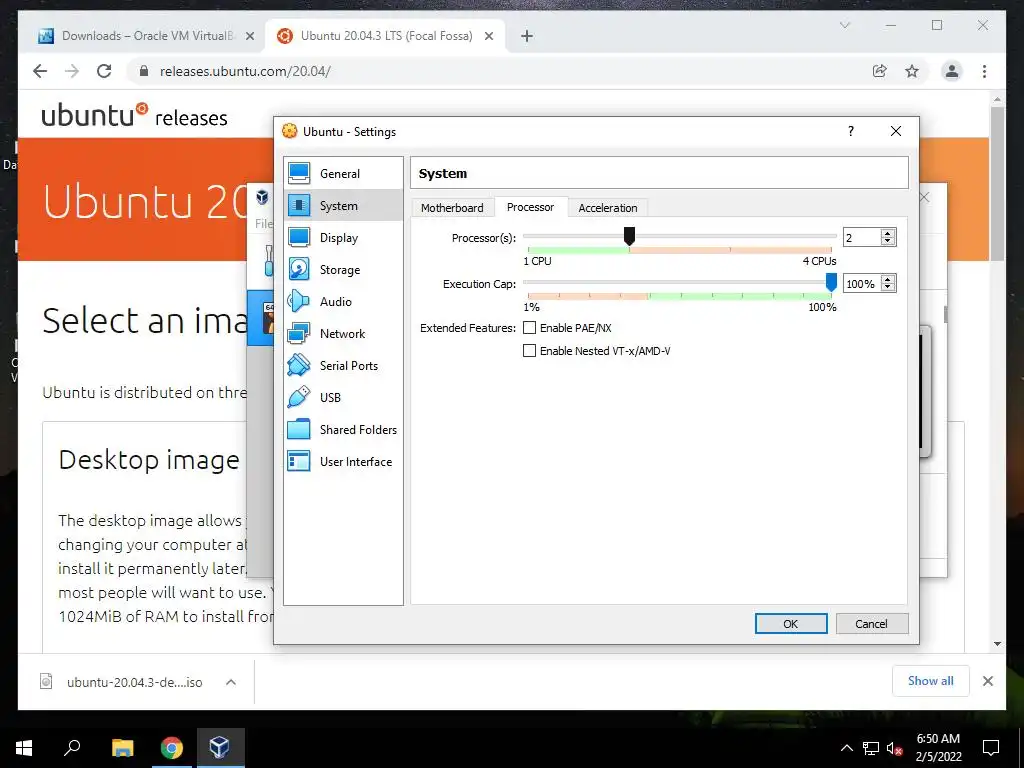Open the Chrome profile avatar
Viewport: 1024px width, 768px height.
click(x=952, y=71)
